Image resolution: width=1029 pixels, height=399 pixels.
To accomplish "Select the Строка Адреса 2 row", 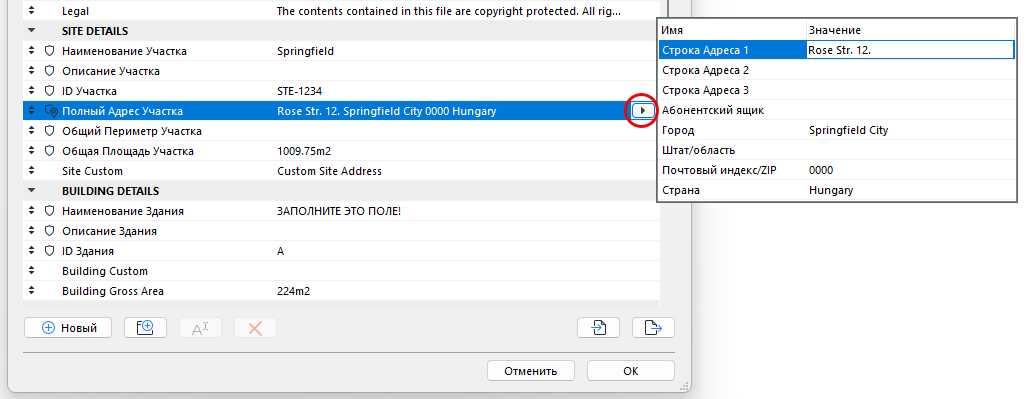I will (837, 70).
